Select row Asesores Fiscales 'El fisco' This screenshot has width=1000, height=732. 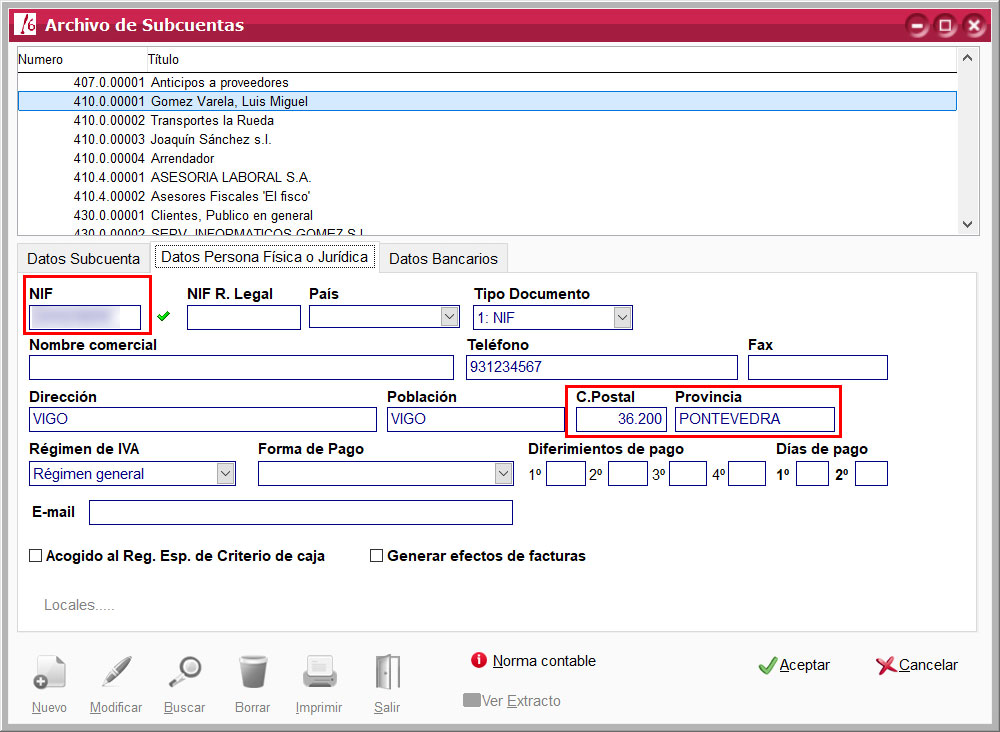tap(487, 196)
